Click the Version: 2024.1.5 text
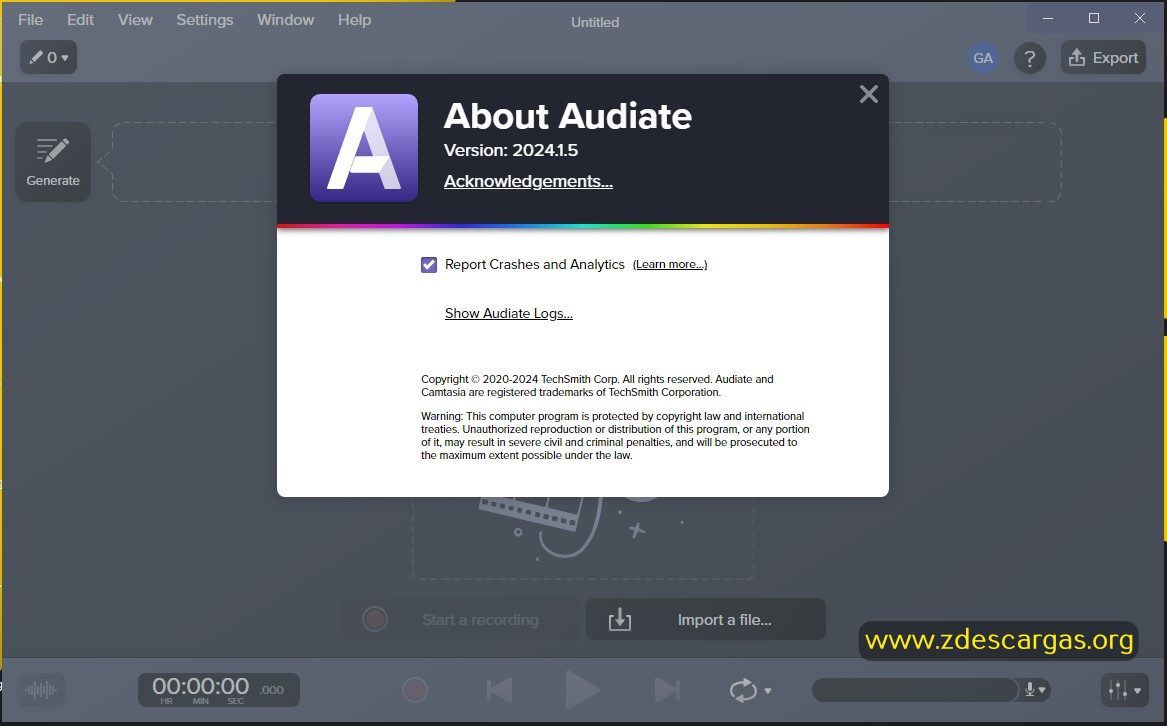This screenshot has width=1167, height=726. 511,150
